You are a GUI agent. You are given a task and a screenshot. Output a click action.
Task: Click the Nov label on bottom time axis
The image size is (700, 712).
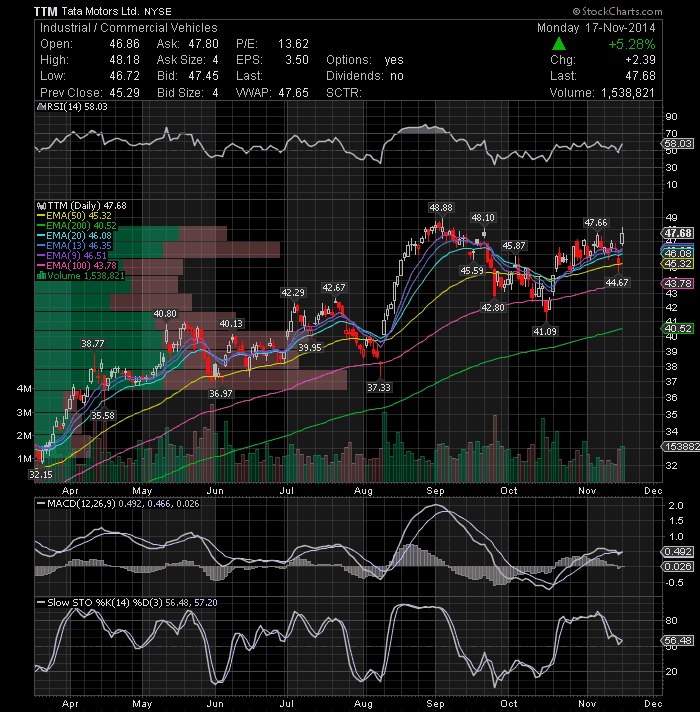tap(587, 704)
